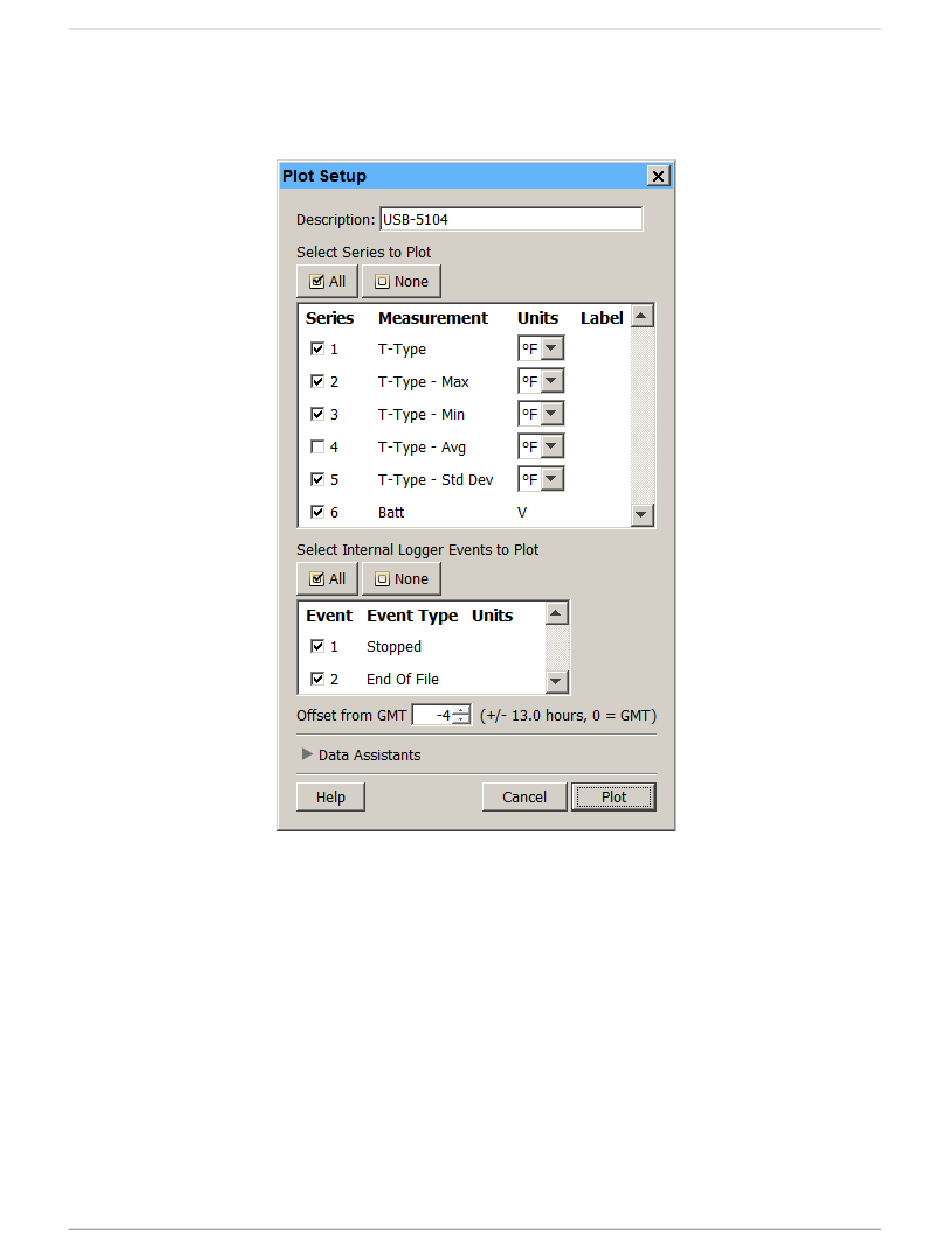Click the Measurement column header
Viewport: 950px width, 1260px height.
(x=433, y=318)
